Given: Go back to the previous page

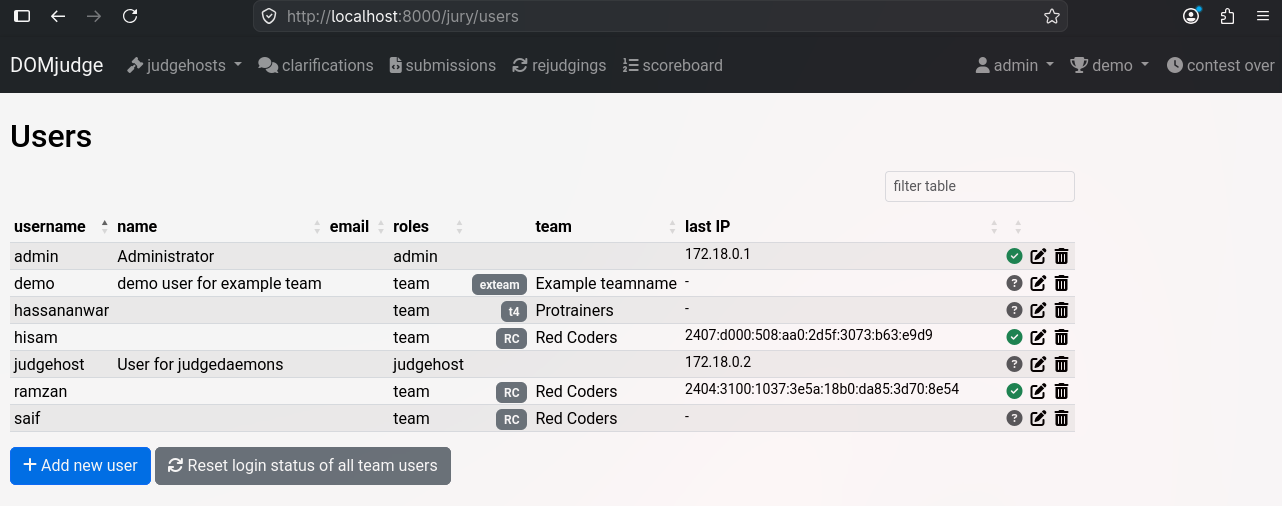Looking at the screenshot, I should 58,16.
